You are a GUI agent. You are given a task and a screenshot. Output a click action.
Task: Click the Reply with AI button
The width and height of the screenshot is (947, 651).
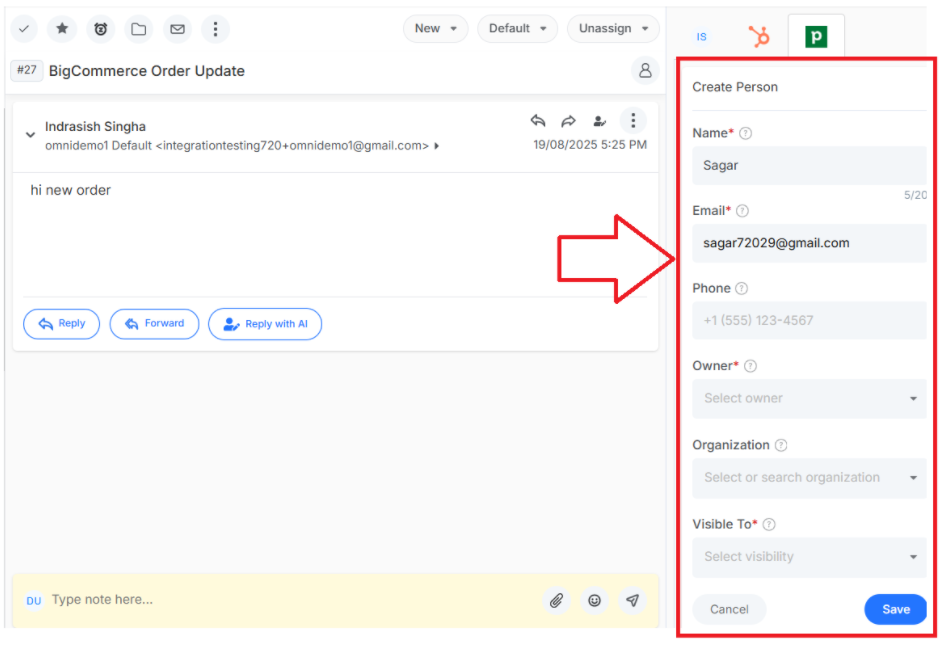(x=265, y=324)
